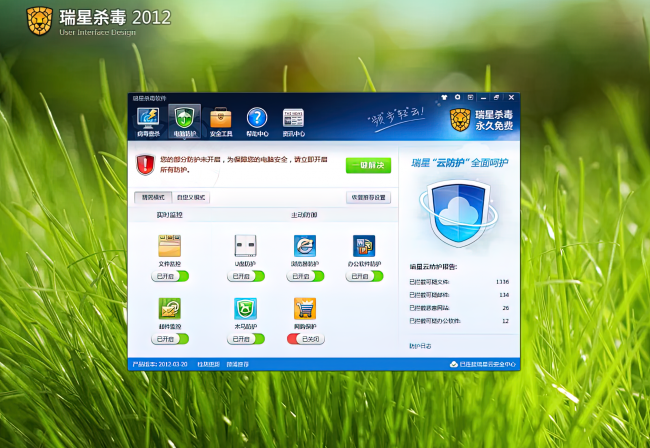This screenshot has height=448, width=650.
Task: Click the office software protection icon
Action: [364, 246]
